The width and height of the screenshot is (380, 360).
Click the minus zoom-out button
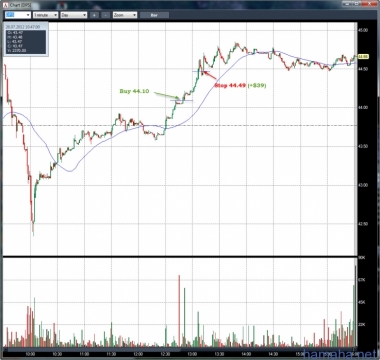coord(105,15)
